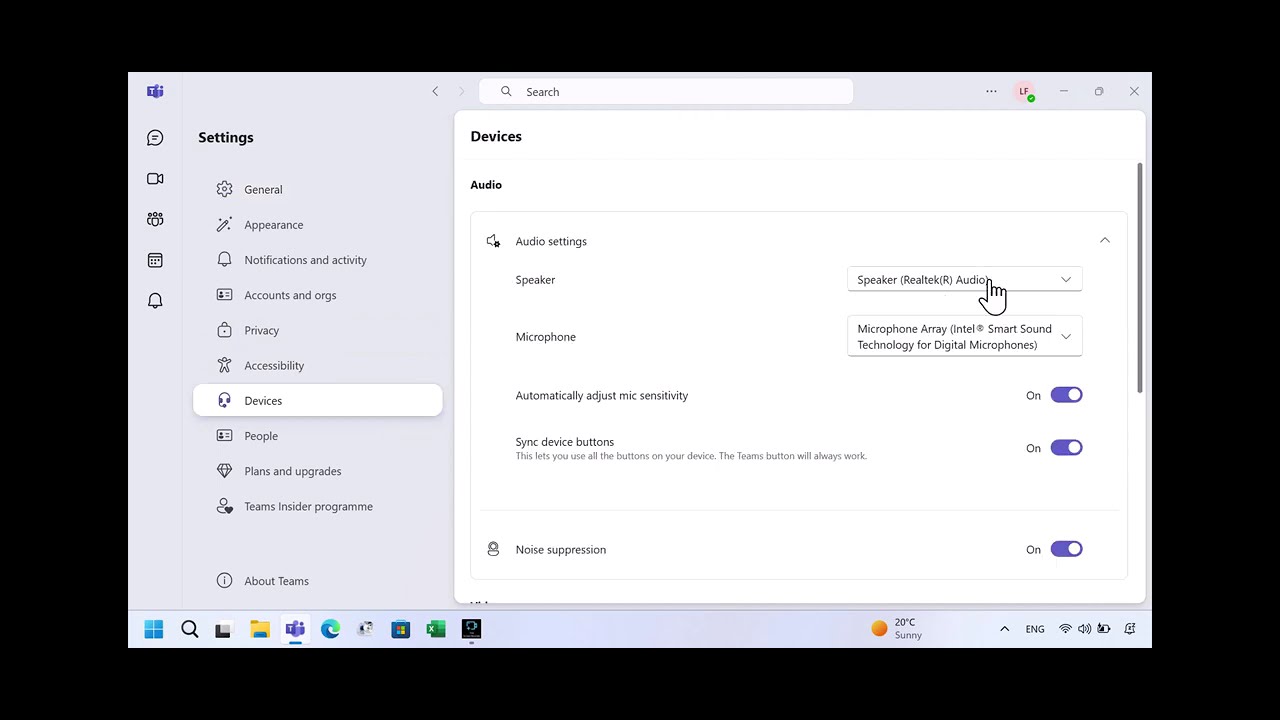The image size is (1280, 720).
Task: Open About Teams page
Action: tap(318, 581)
